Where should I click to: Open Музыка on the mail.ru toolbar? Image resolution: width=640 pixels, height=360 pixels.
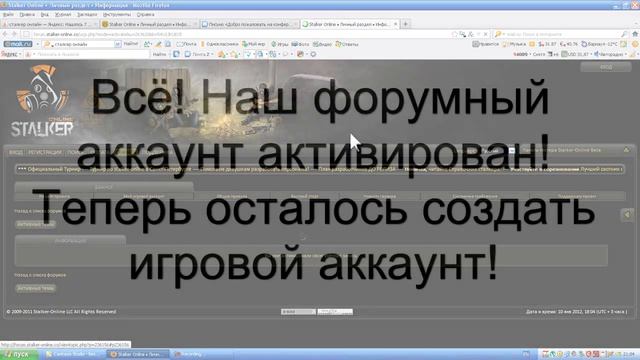pyautogui.click(x=515, y=44)
